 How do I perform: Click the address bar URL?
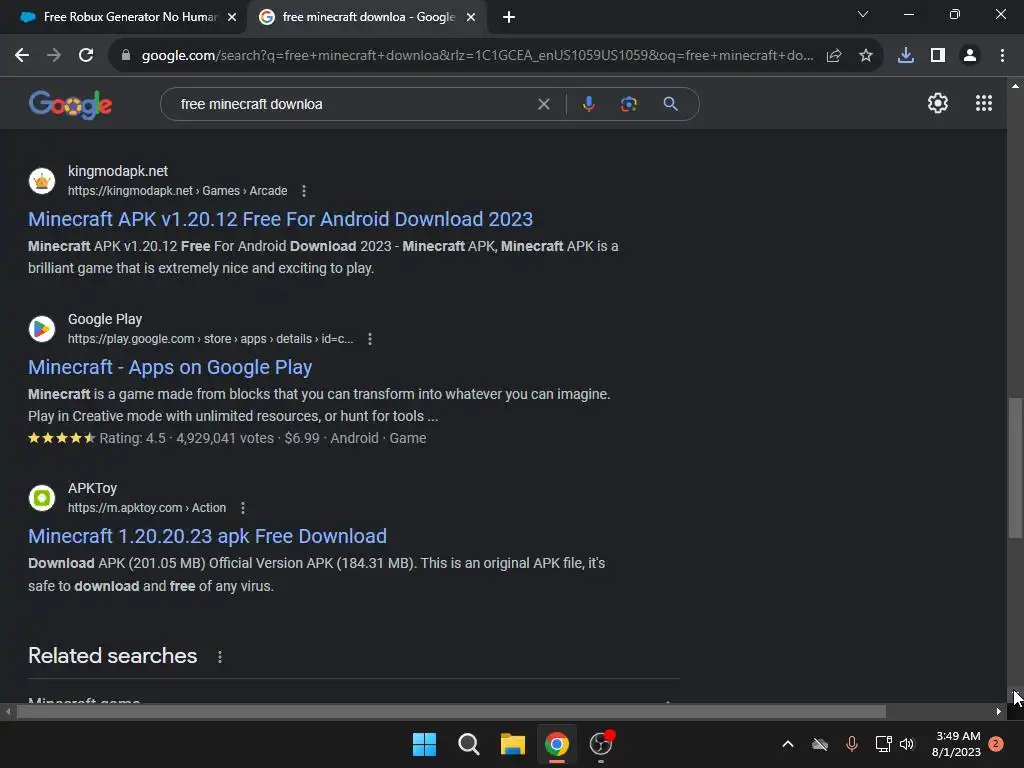tap(477, 56)
